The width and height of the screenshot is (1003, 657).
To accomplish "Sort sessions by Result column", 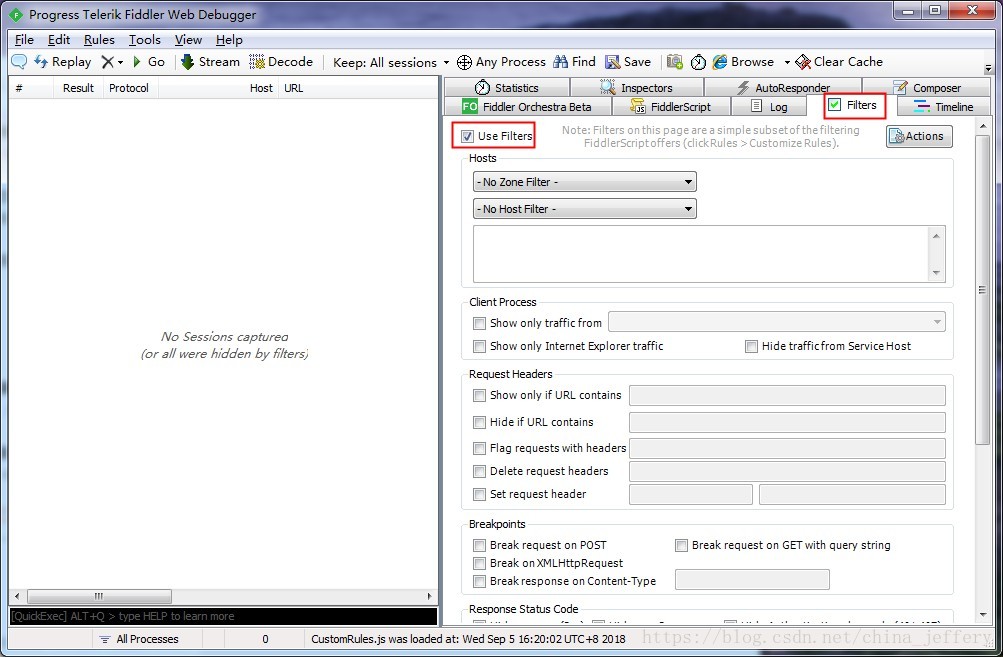I will 78,88.
